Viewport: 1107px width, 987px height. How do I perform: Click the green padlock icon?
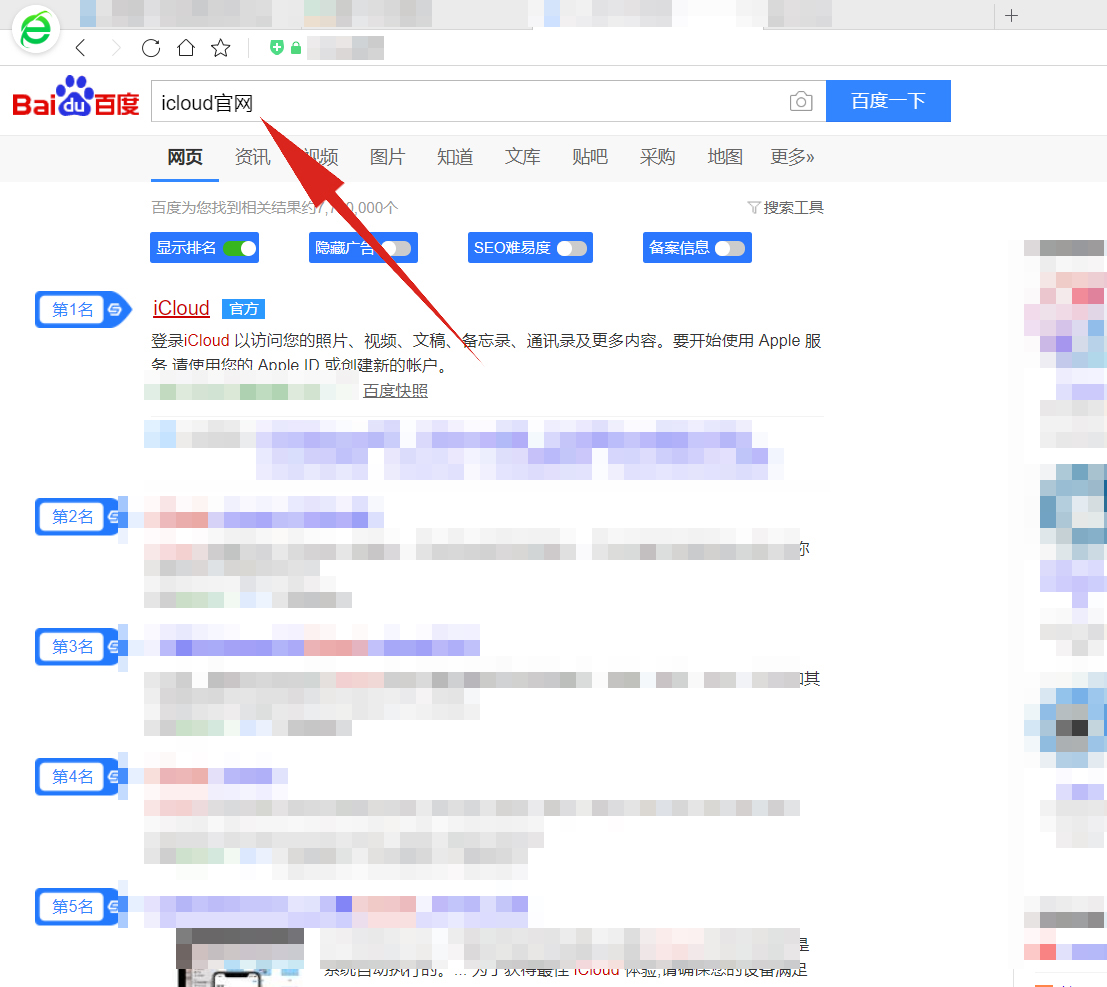pos(296,48)
